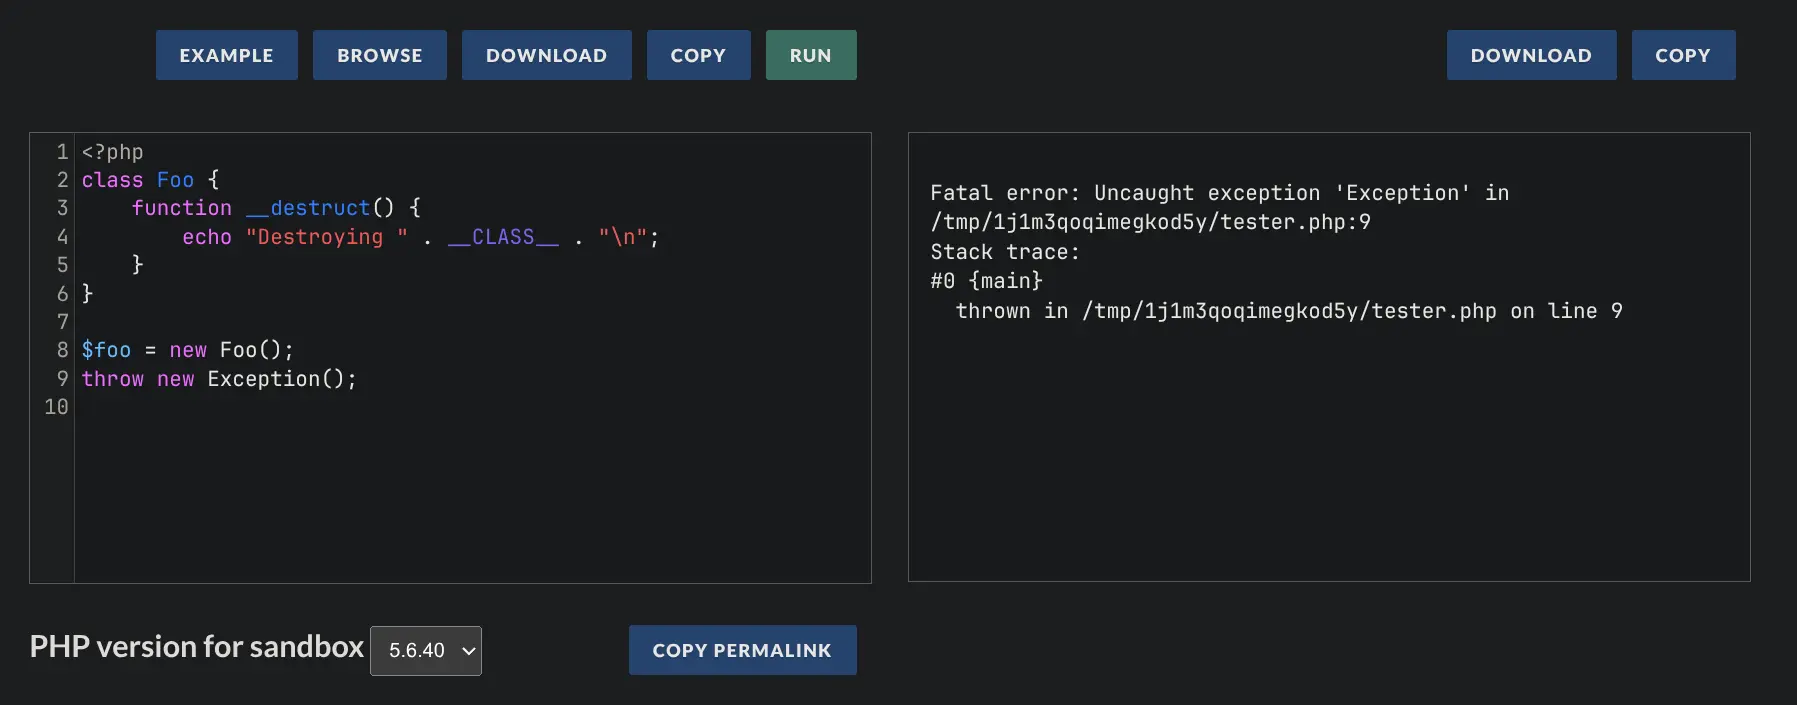
Task: Click the Stack trace text in the output
Action: tap(1004, 252)
